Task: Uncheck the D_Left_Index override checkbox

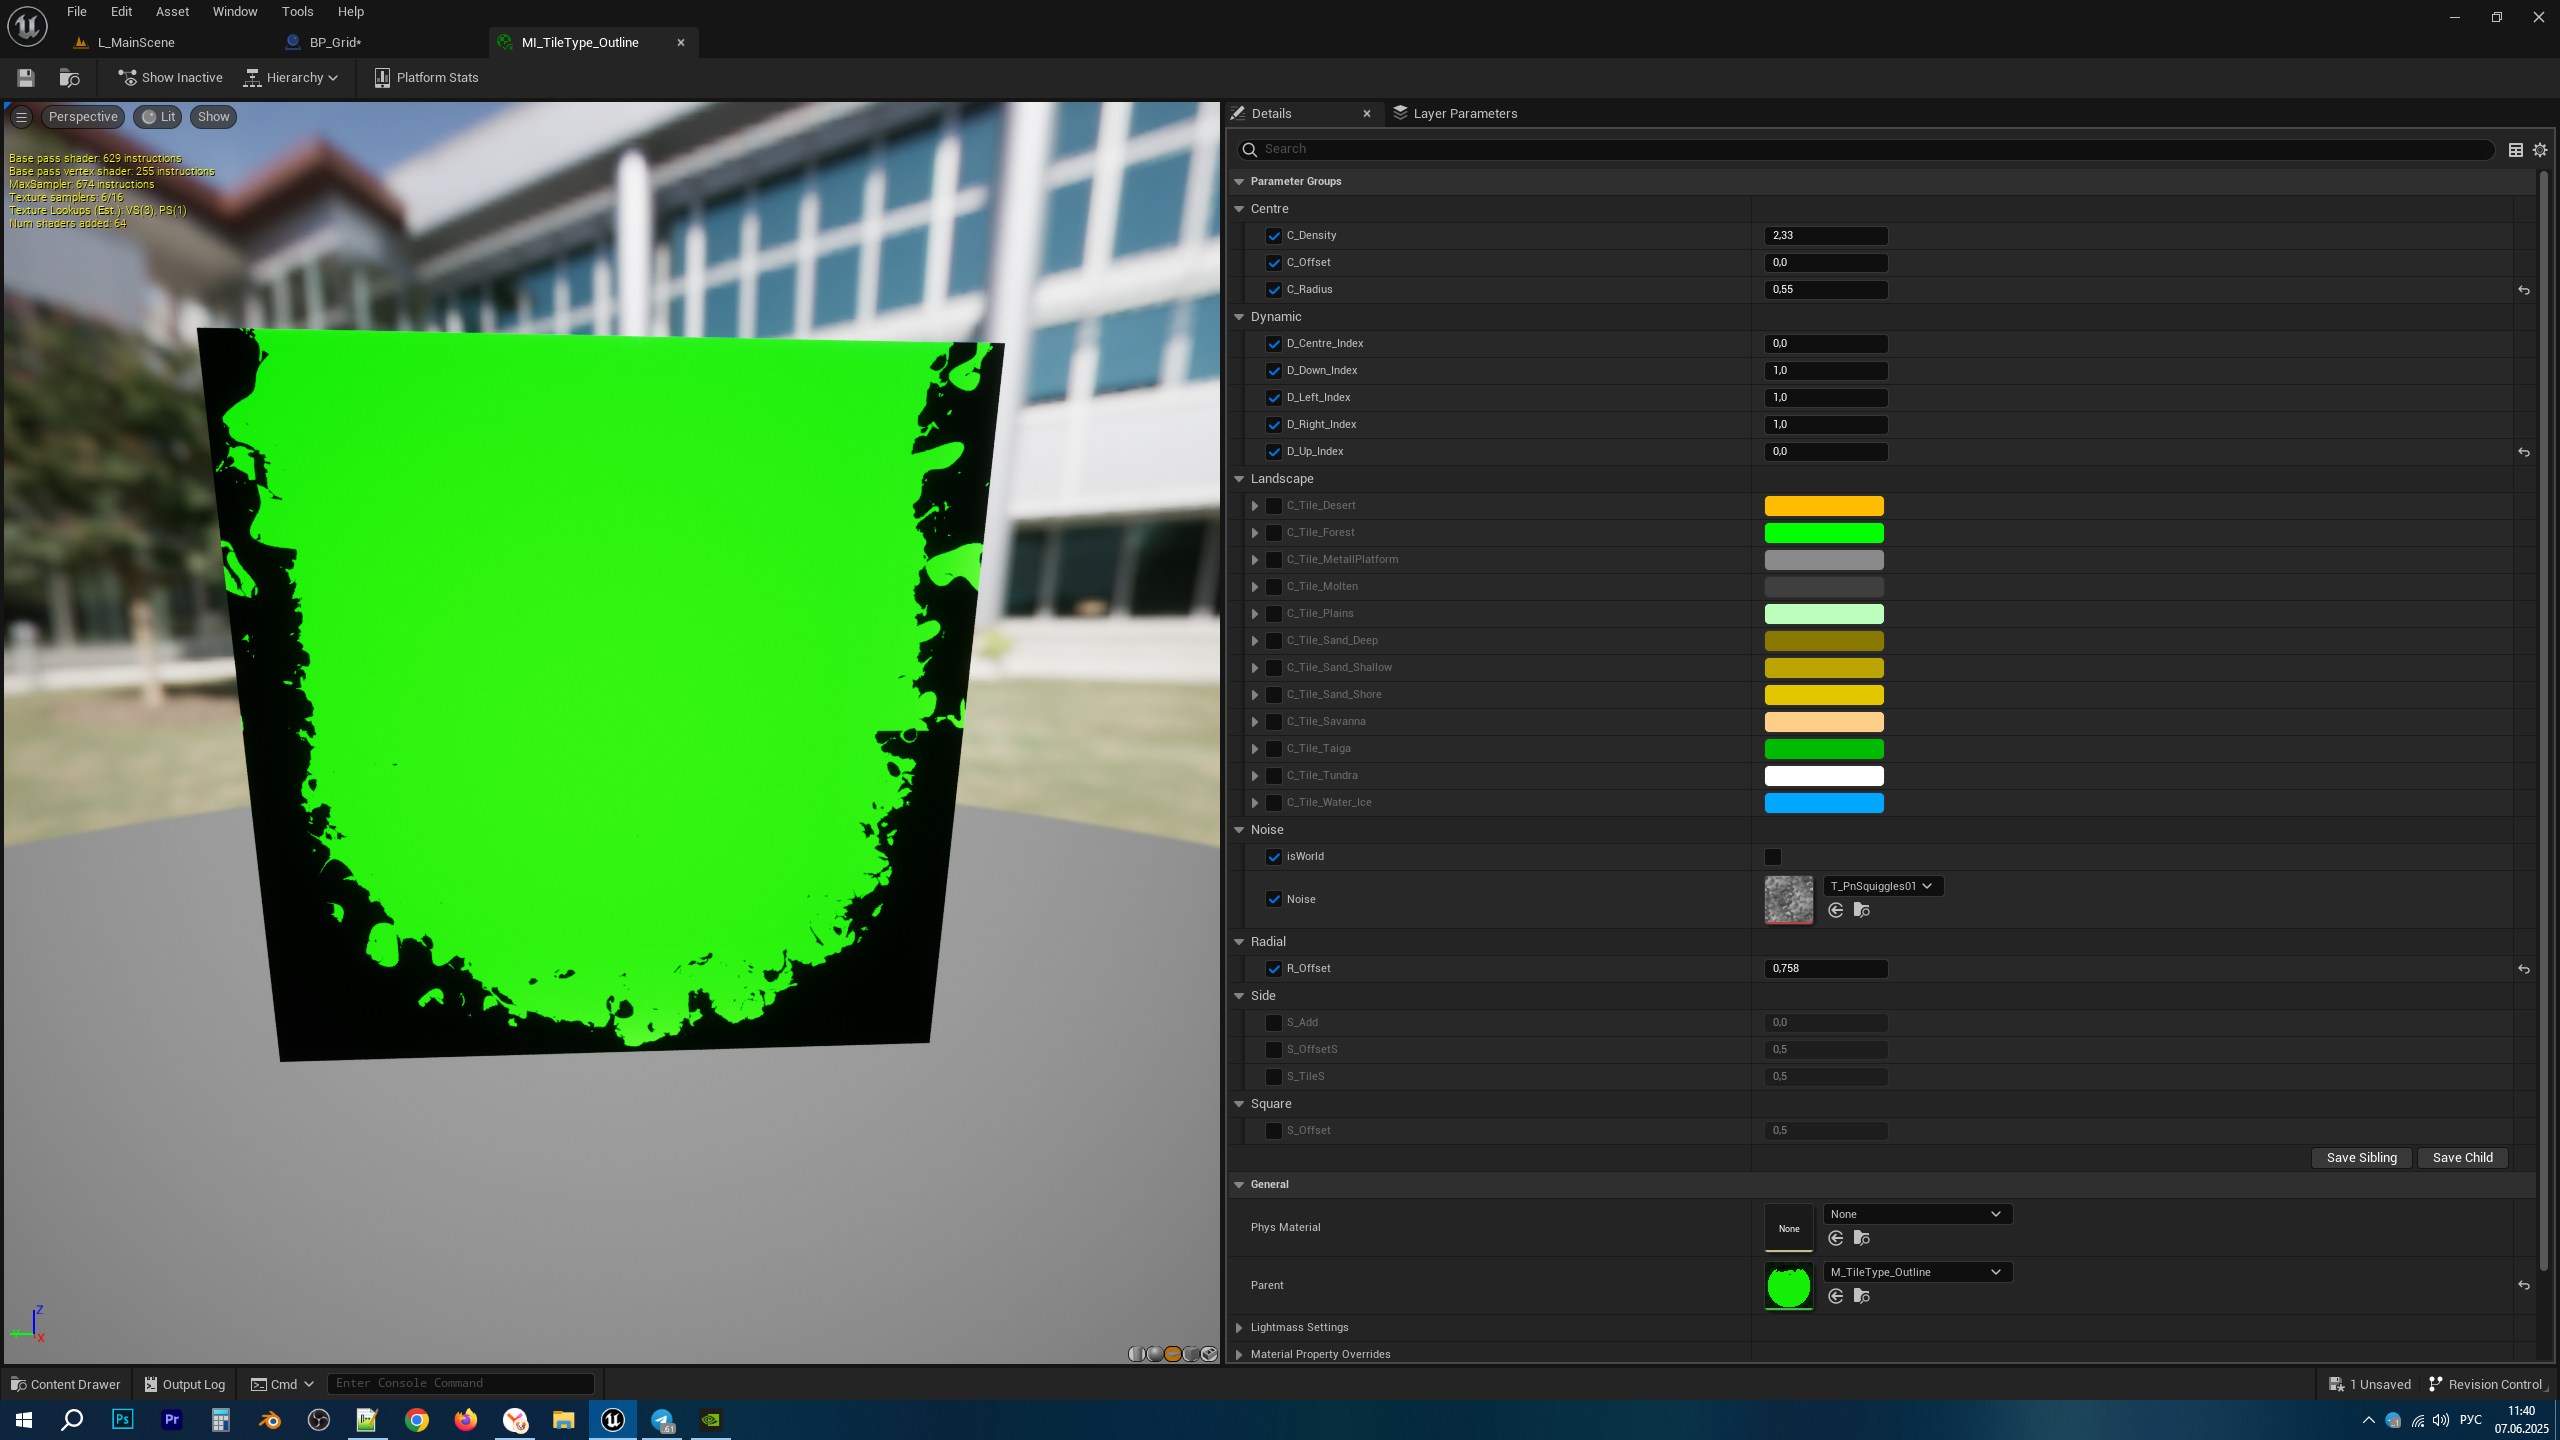Action: 1274,398
